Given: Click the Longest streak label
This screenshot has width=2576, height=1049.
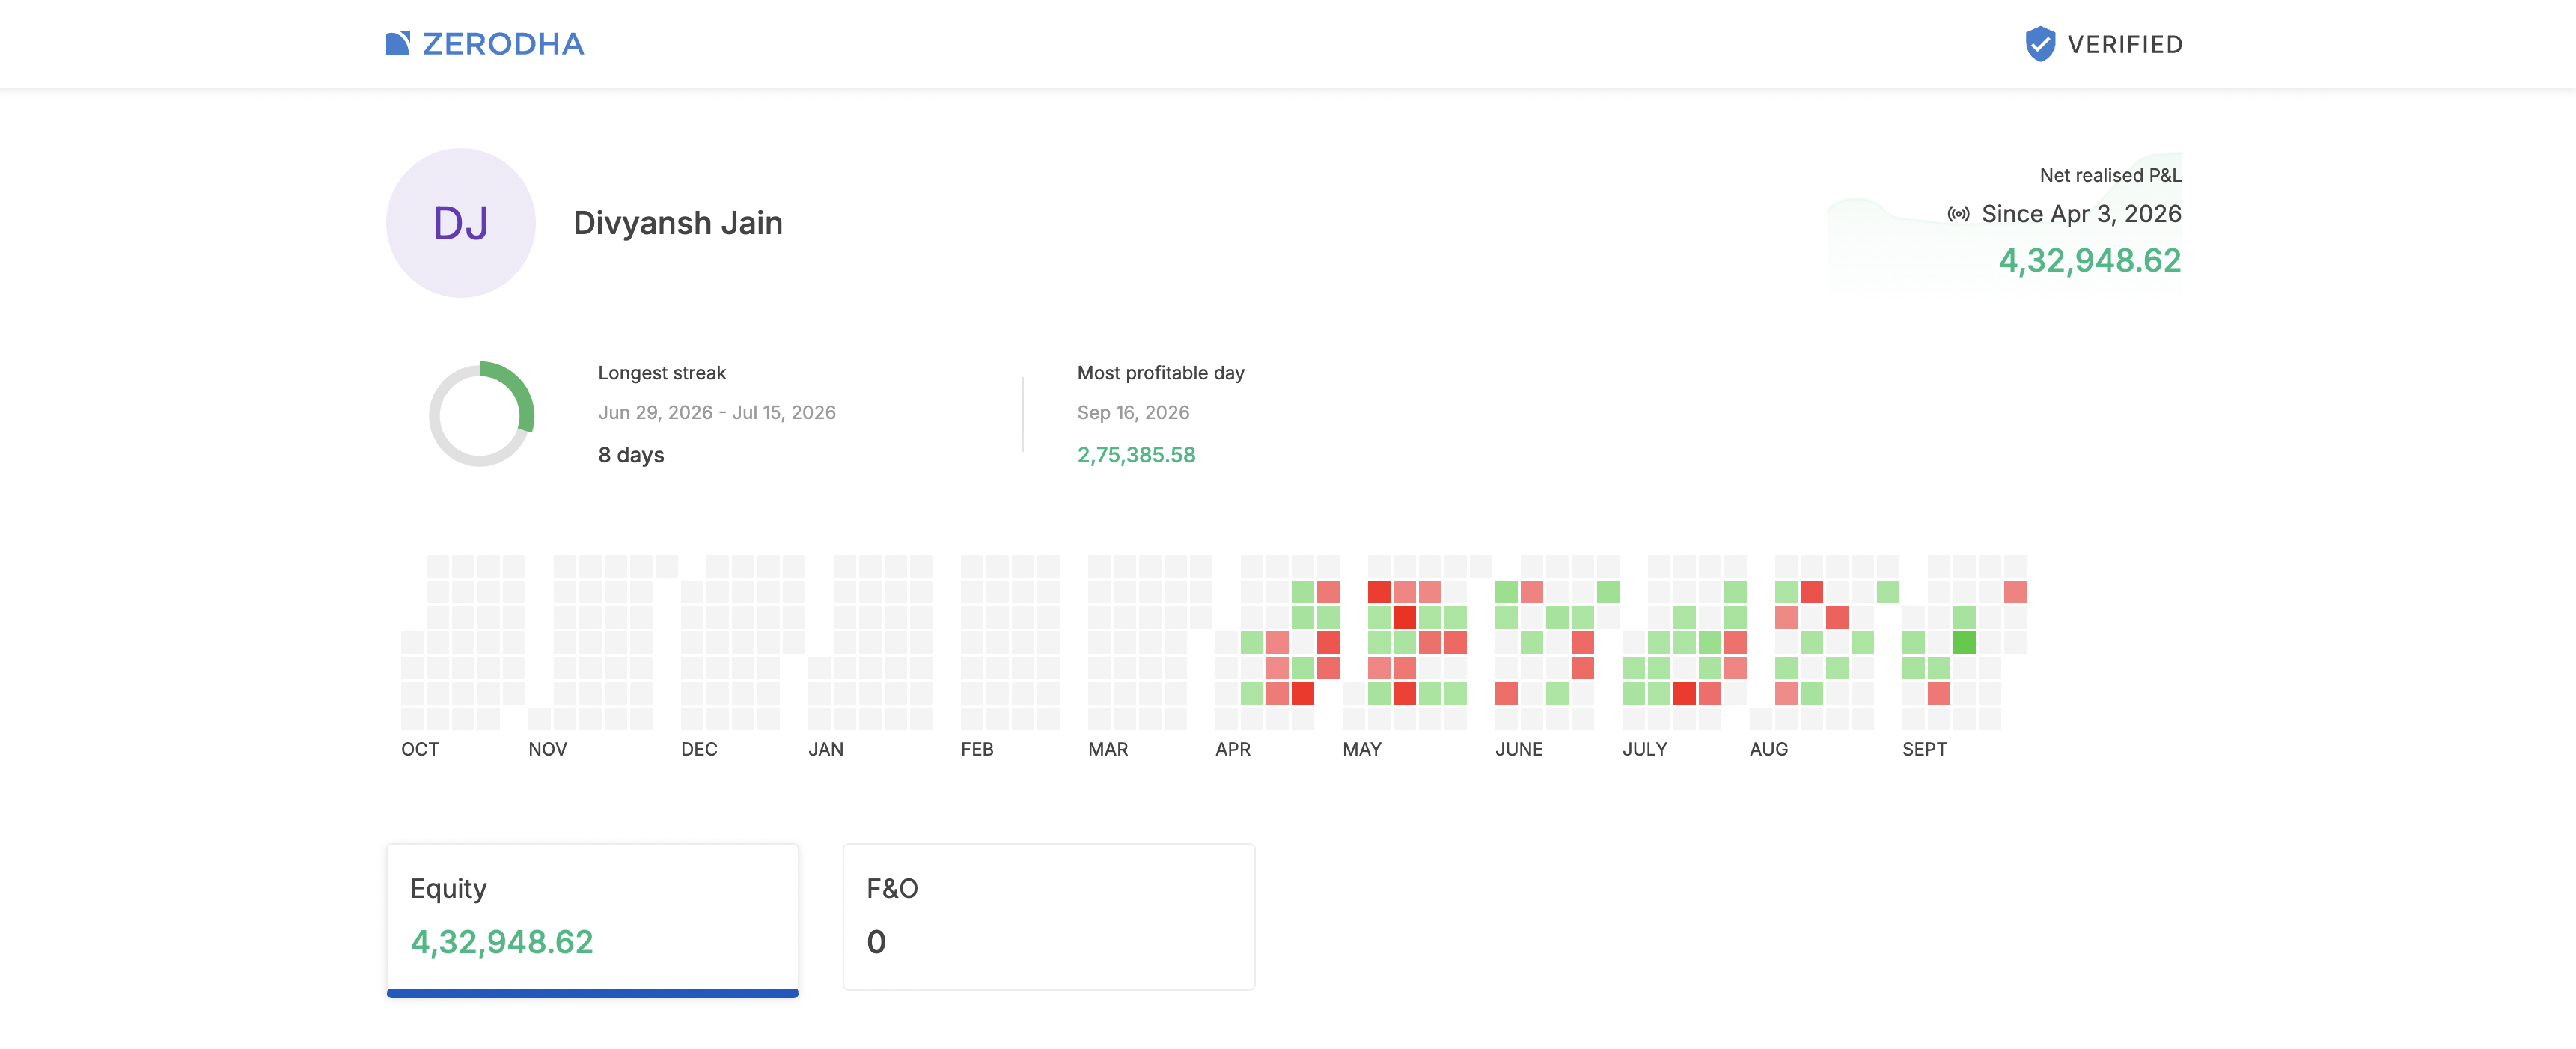Looking at the screenshot, I should click(x=662, y=373).
